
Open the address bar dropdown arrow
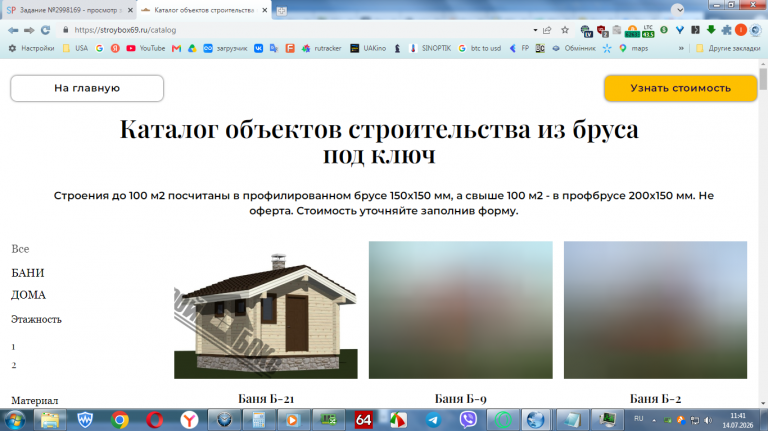pos(535,30)
